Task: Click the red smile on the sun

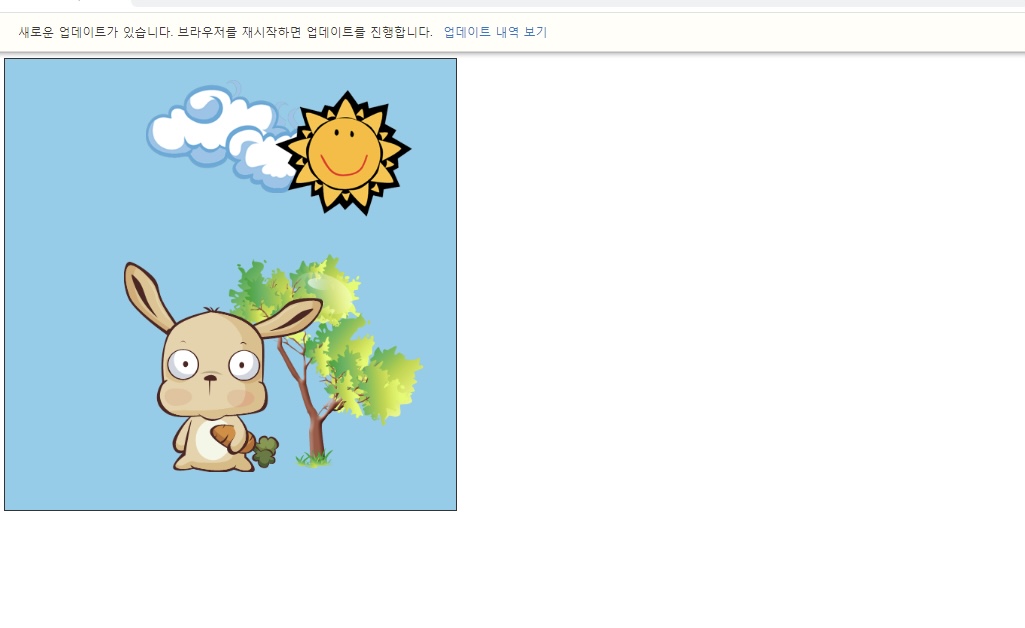Action: pyautogui.click(x=344, y=167)
